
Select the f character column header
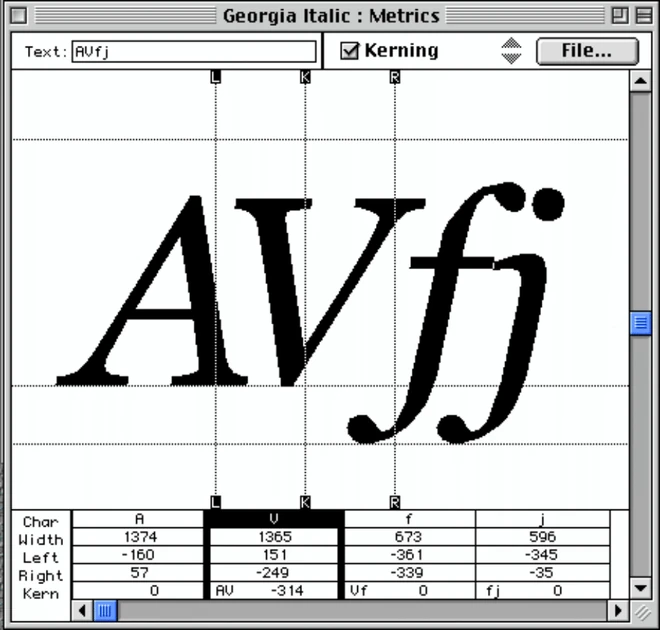pos(409,519)
